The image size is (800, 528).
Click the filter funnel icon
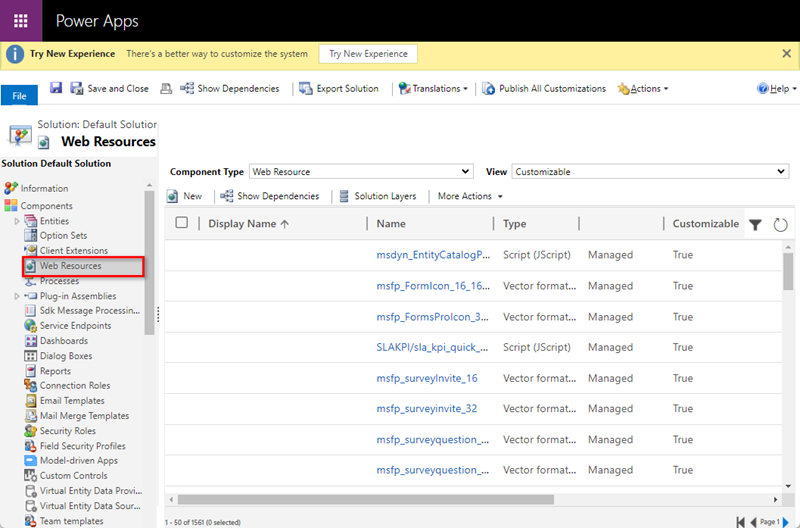pyautogui.click(x=756, y=224)
